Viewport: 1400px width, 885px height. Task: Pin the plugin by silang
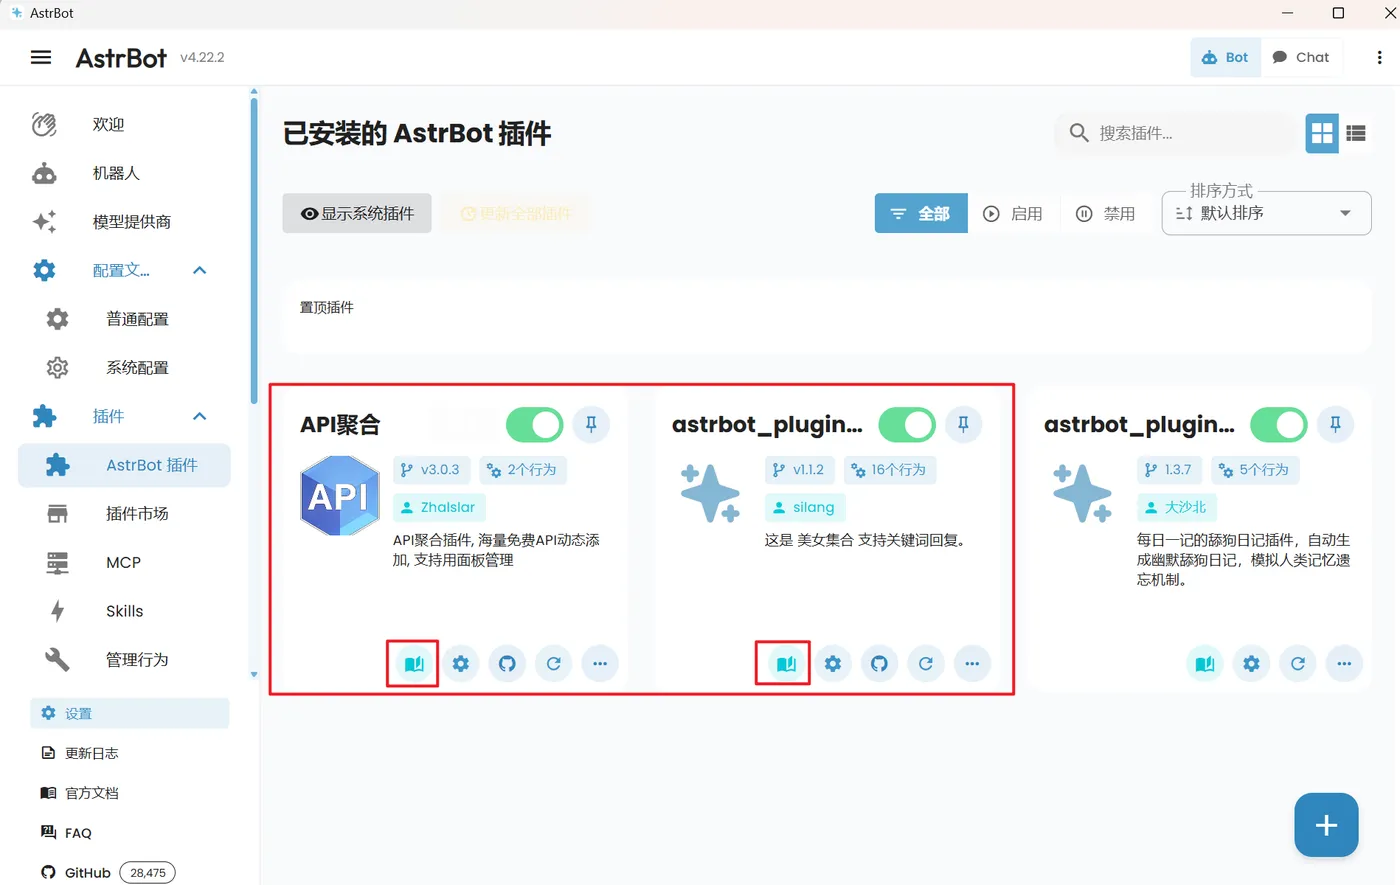(963, 424)
